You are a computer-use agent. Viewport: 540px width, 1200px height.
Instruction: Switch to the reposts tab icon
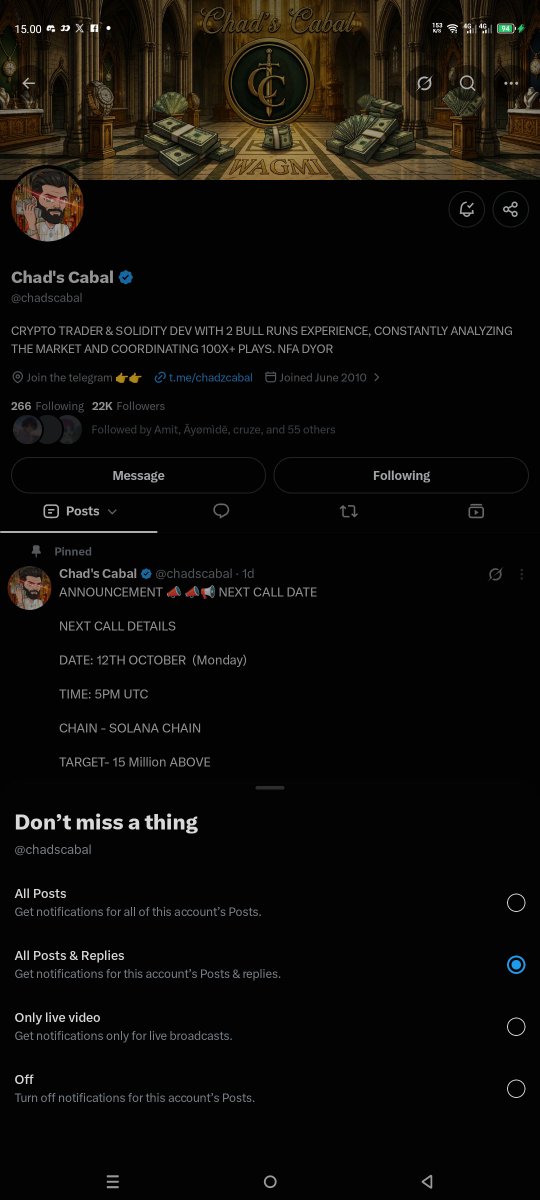coord(348,511)
